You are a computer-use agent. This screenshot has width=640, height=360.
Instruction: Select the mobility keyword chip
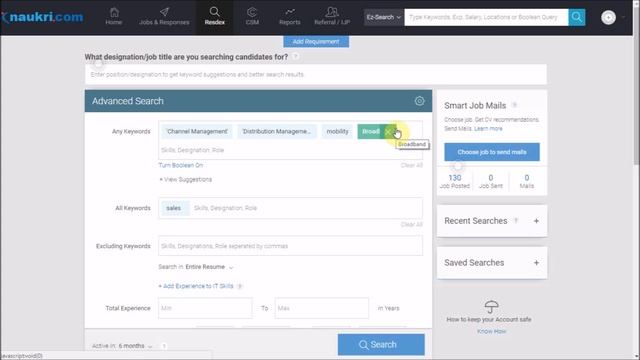click(338, 131)
